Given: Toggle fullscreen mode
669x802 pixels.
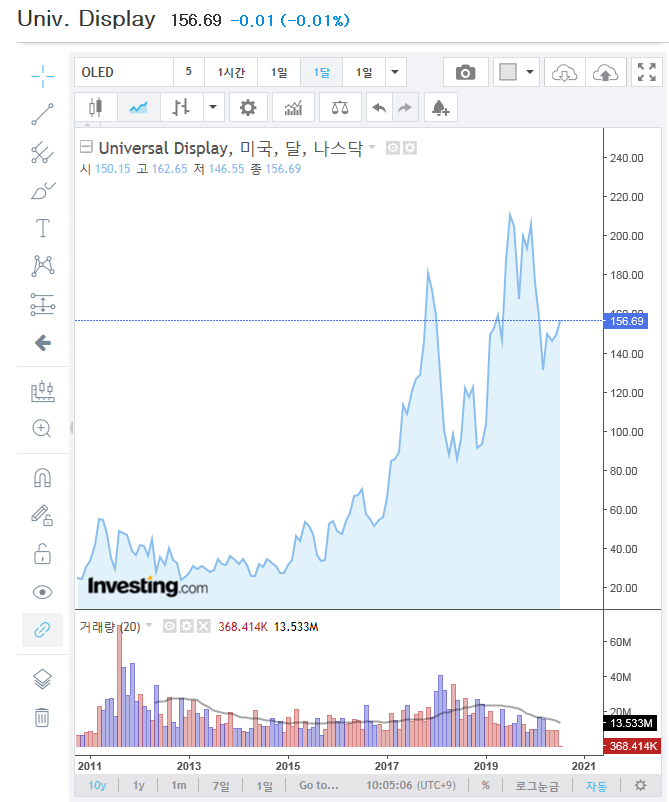Looking at the screenshot, I should [647, 72].
